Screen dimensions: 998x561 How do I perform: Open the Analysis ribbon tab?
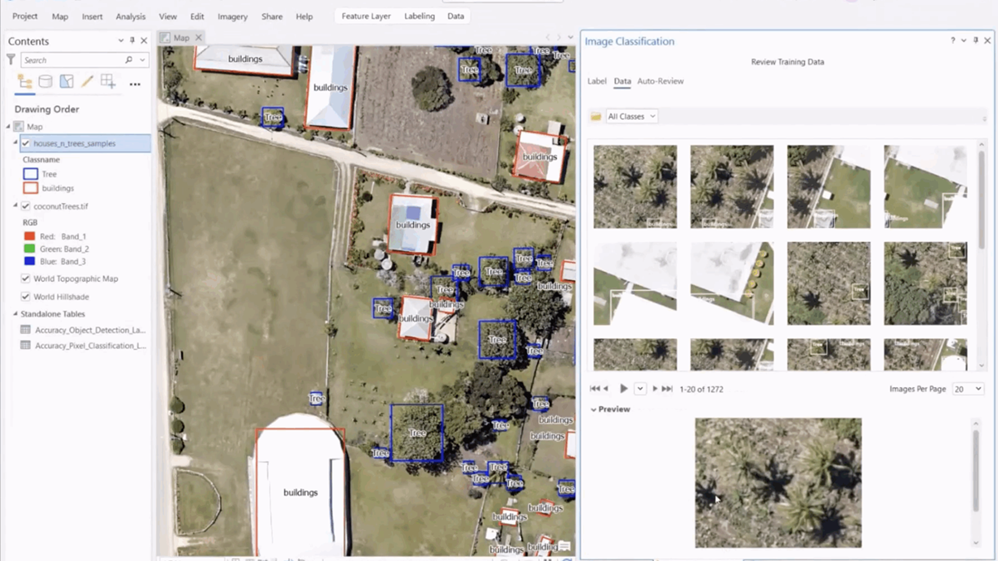pyautogui.click(x=130, y=17)
